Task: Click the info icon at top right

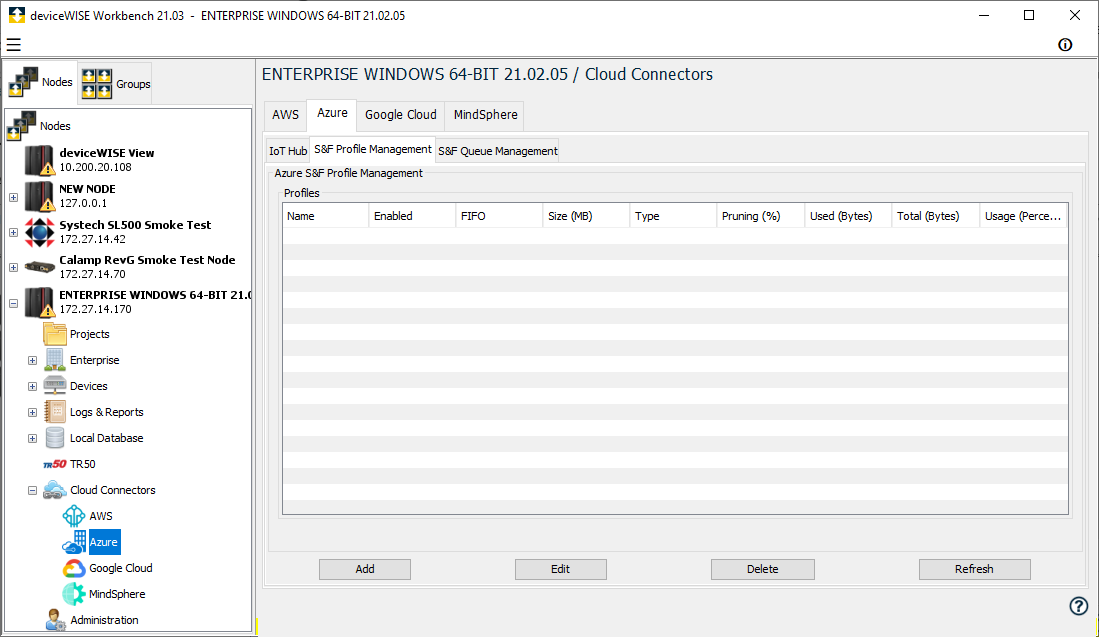Action: coord(1065,45)
